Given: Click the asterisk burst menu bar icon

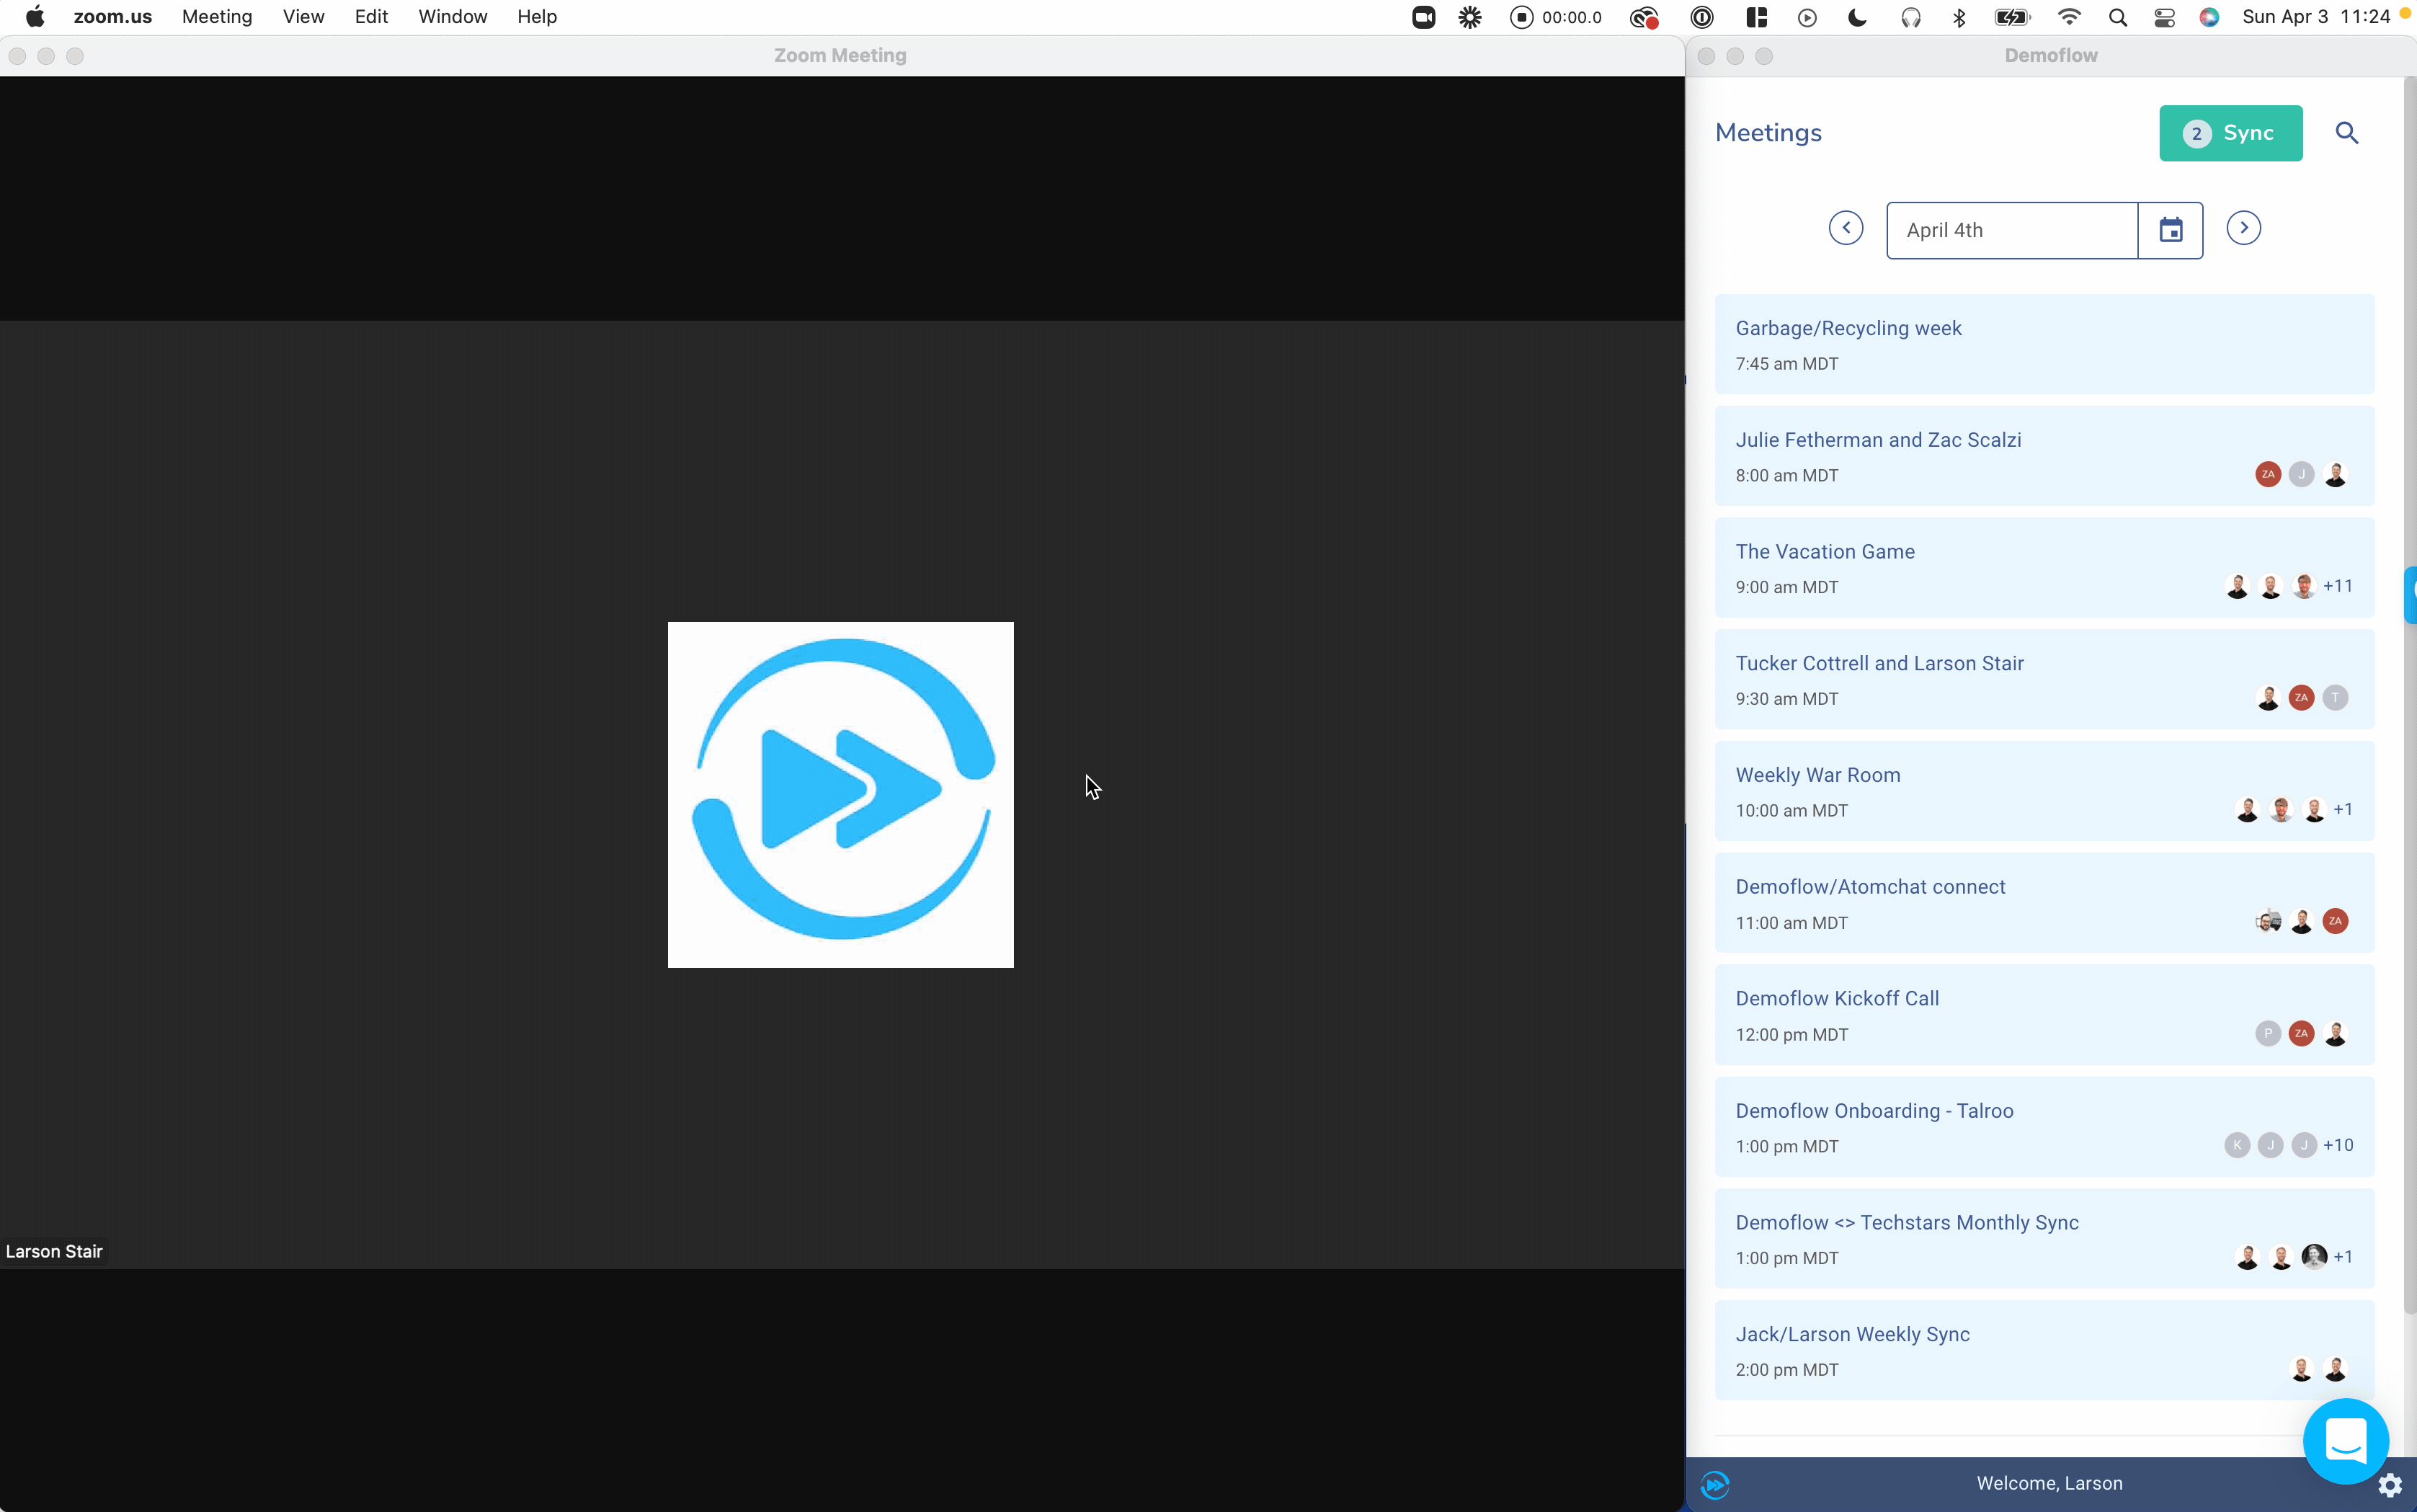Looking at the screenshot, I should click(1469, 17).
